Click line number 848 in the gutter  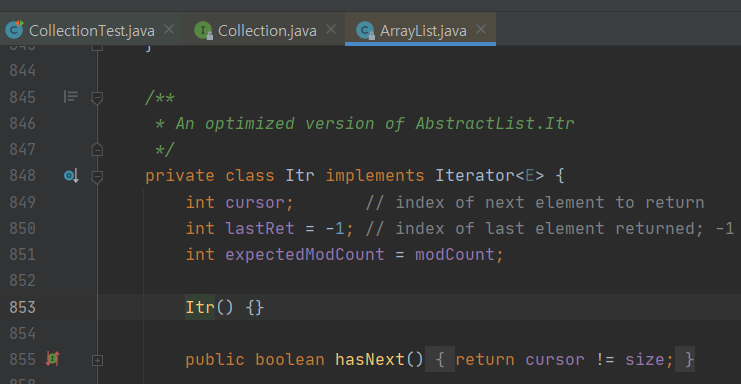click(22, 176)
